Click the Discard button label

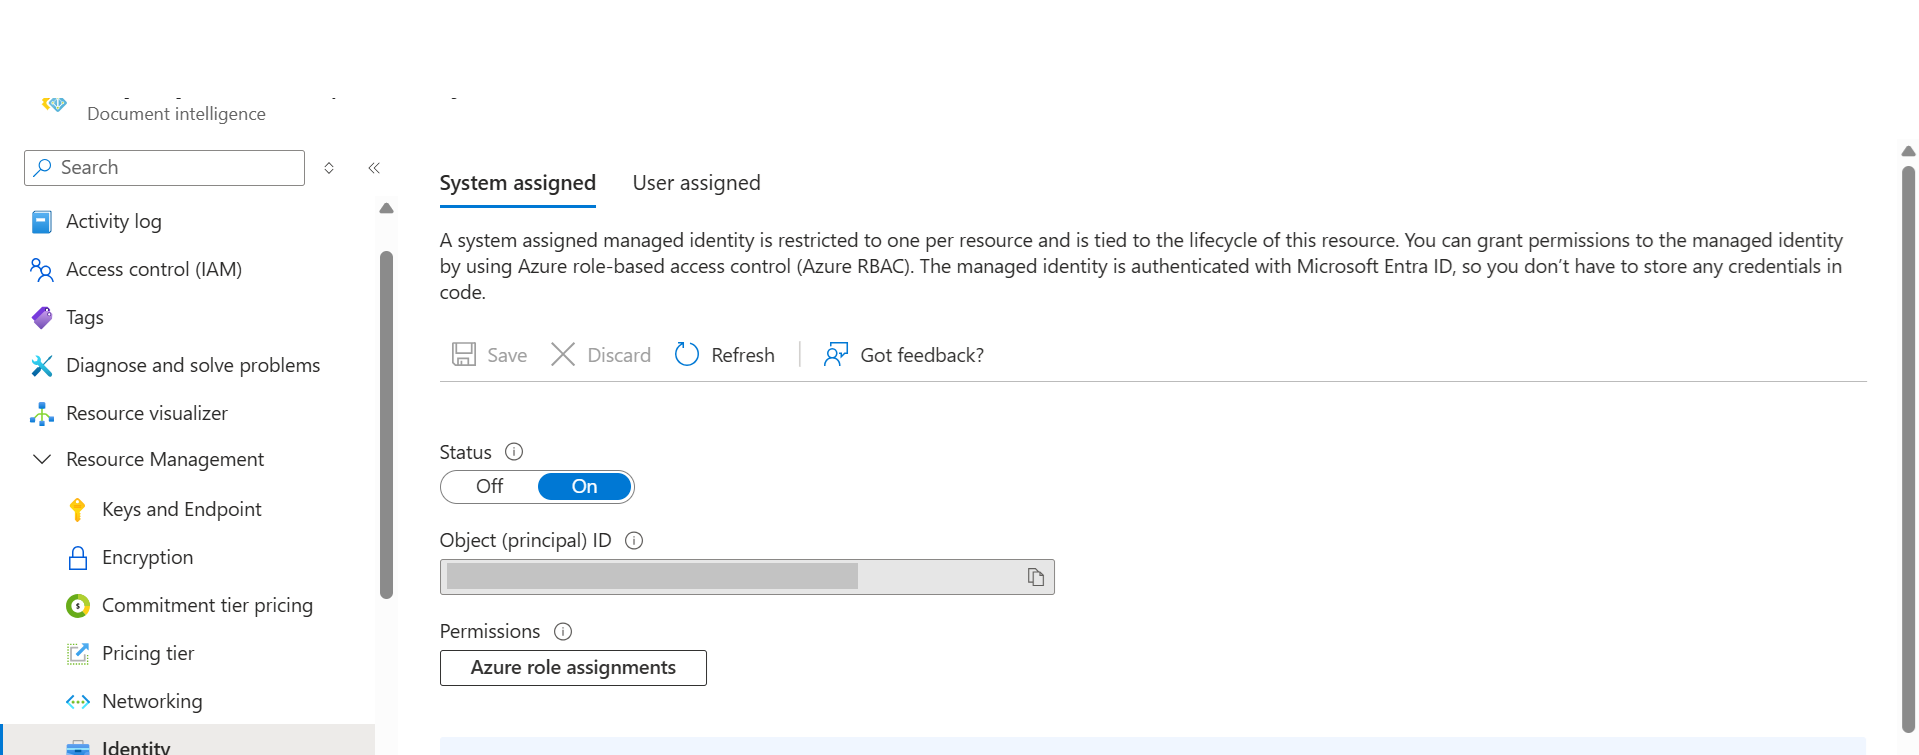[619, 355]
